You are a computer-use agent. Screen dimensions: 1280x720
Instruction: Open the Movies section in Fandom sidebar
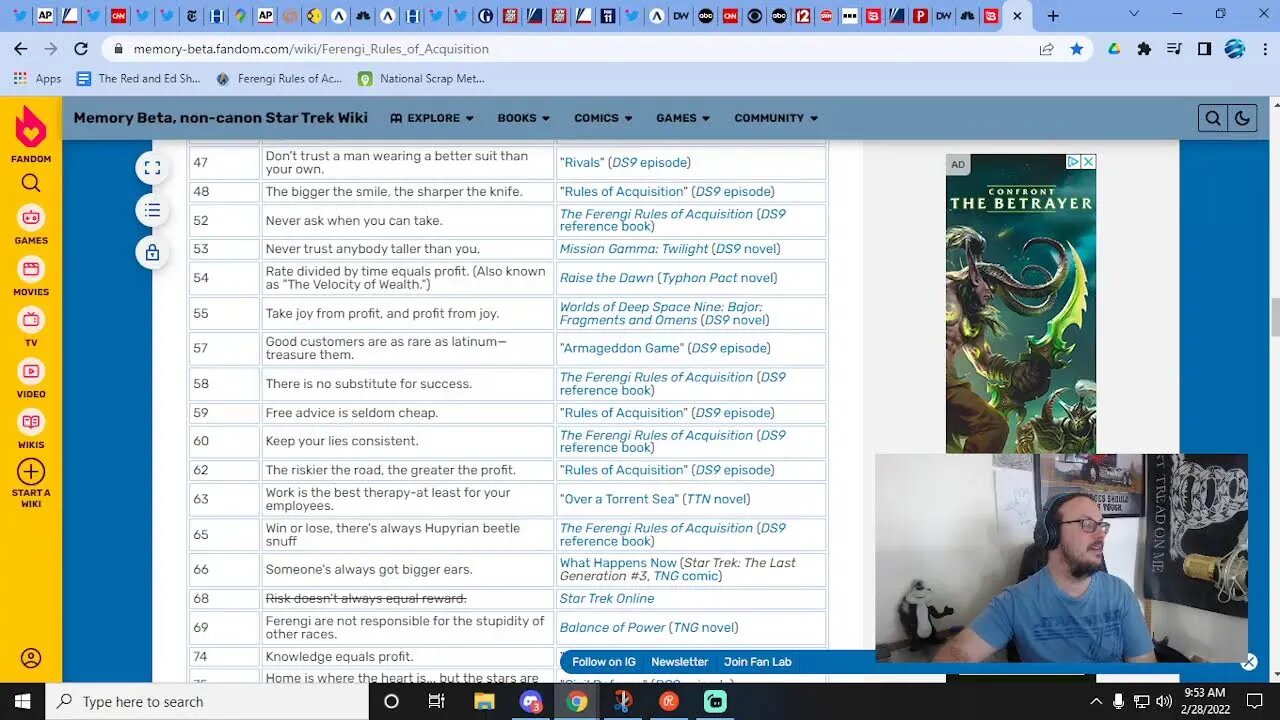click(31, 277)
